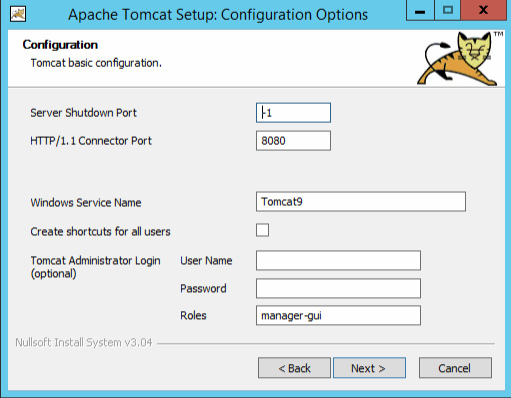Go to previous step with Back button
511x398 pixels.
tap(294, 368)
